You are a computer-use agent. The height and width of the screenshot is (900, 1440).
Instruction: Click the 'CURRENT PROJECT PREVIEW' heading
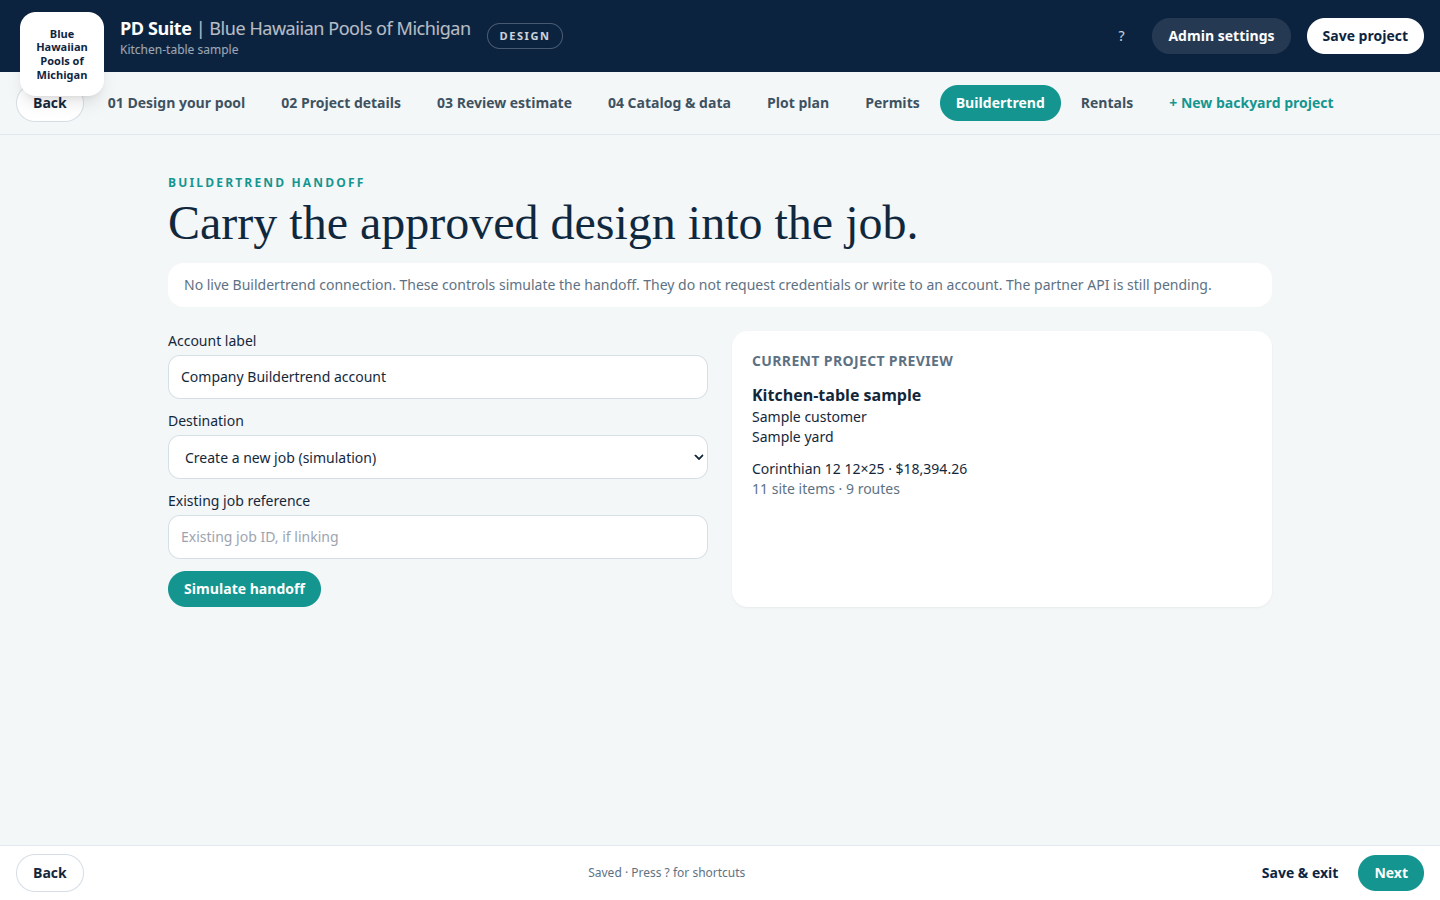click(x=852, y=361)
